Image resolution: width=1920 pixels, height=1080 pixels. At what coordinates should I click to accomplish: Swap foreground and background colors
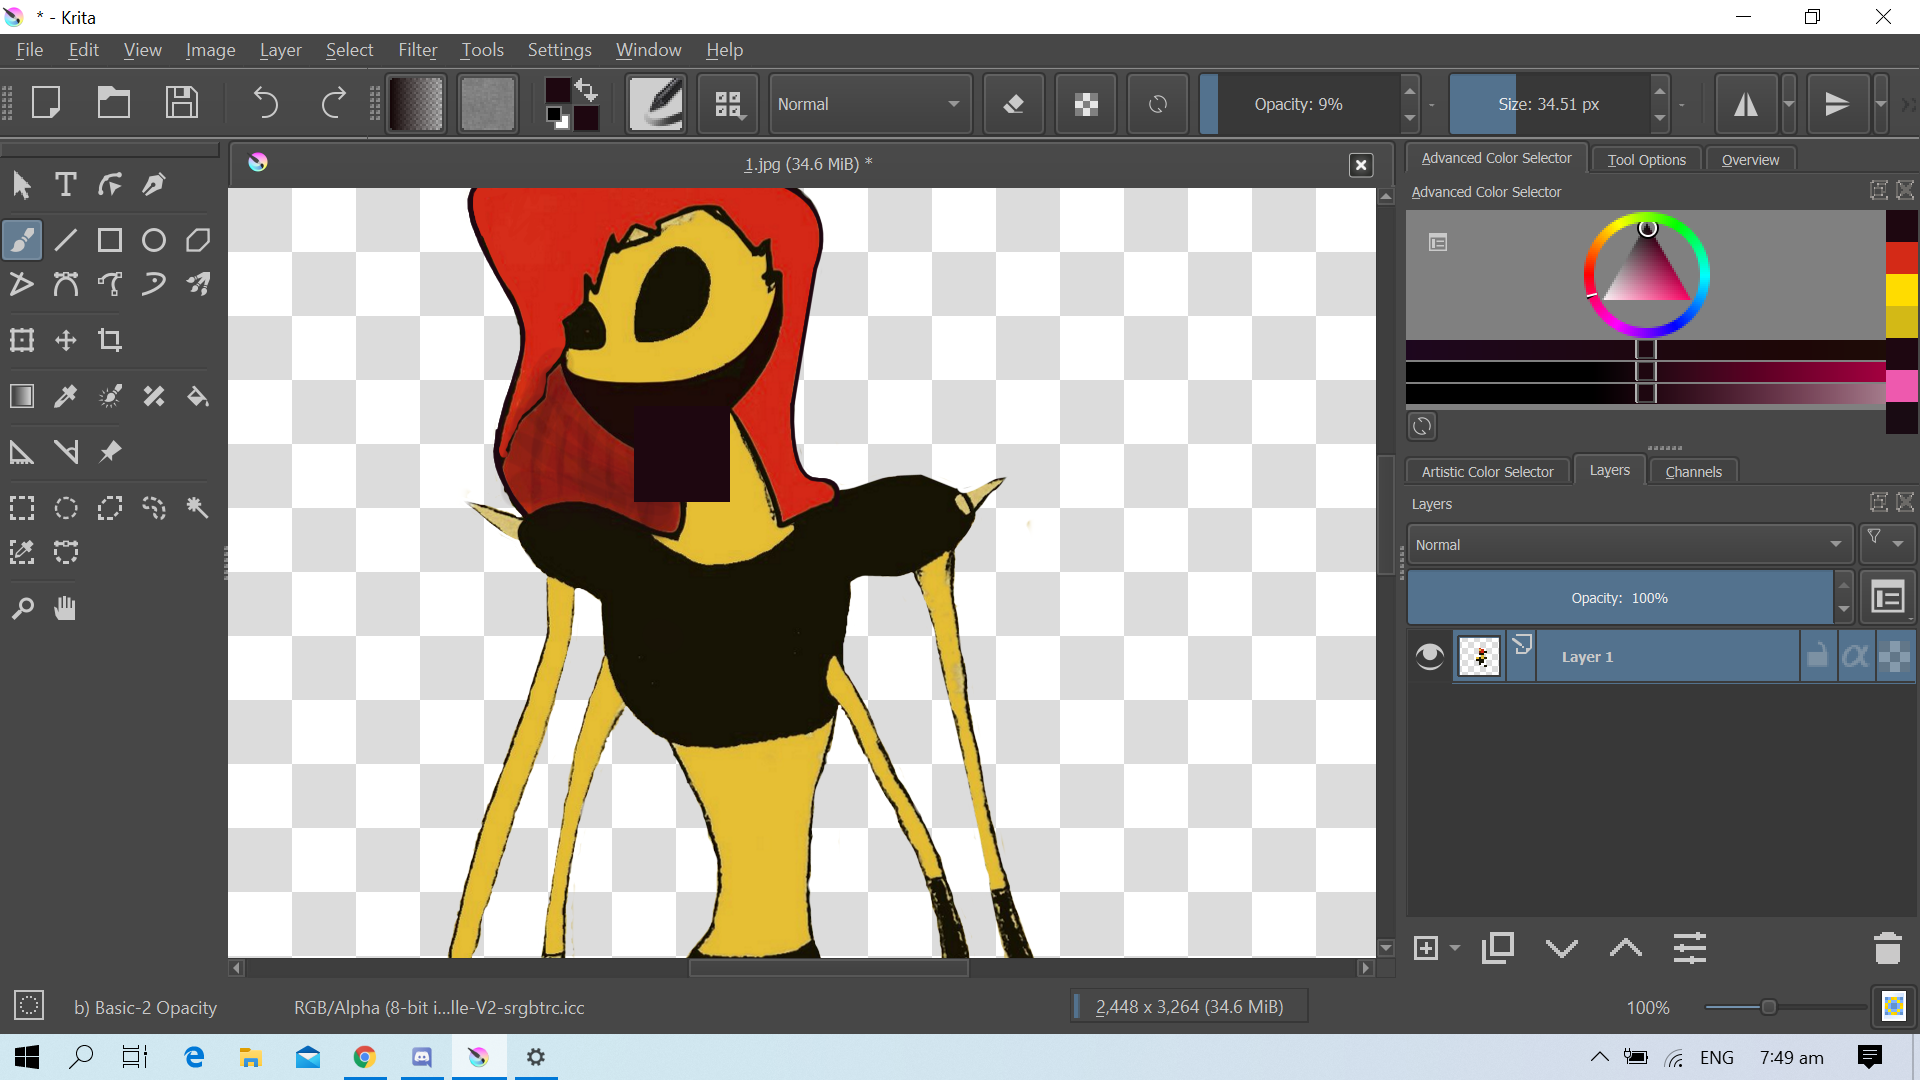point(587,91)
